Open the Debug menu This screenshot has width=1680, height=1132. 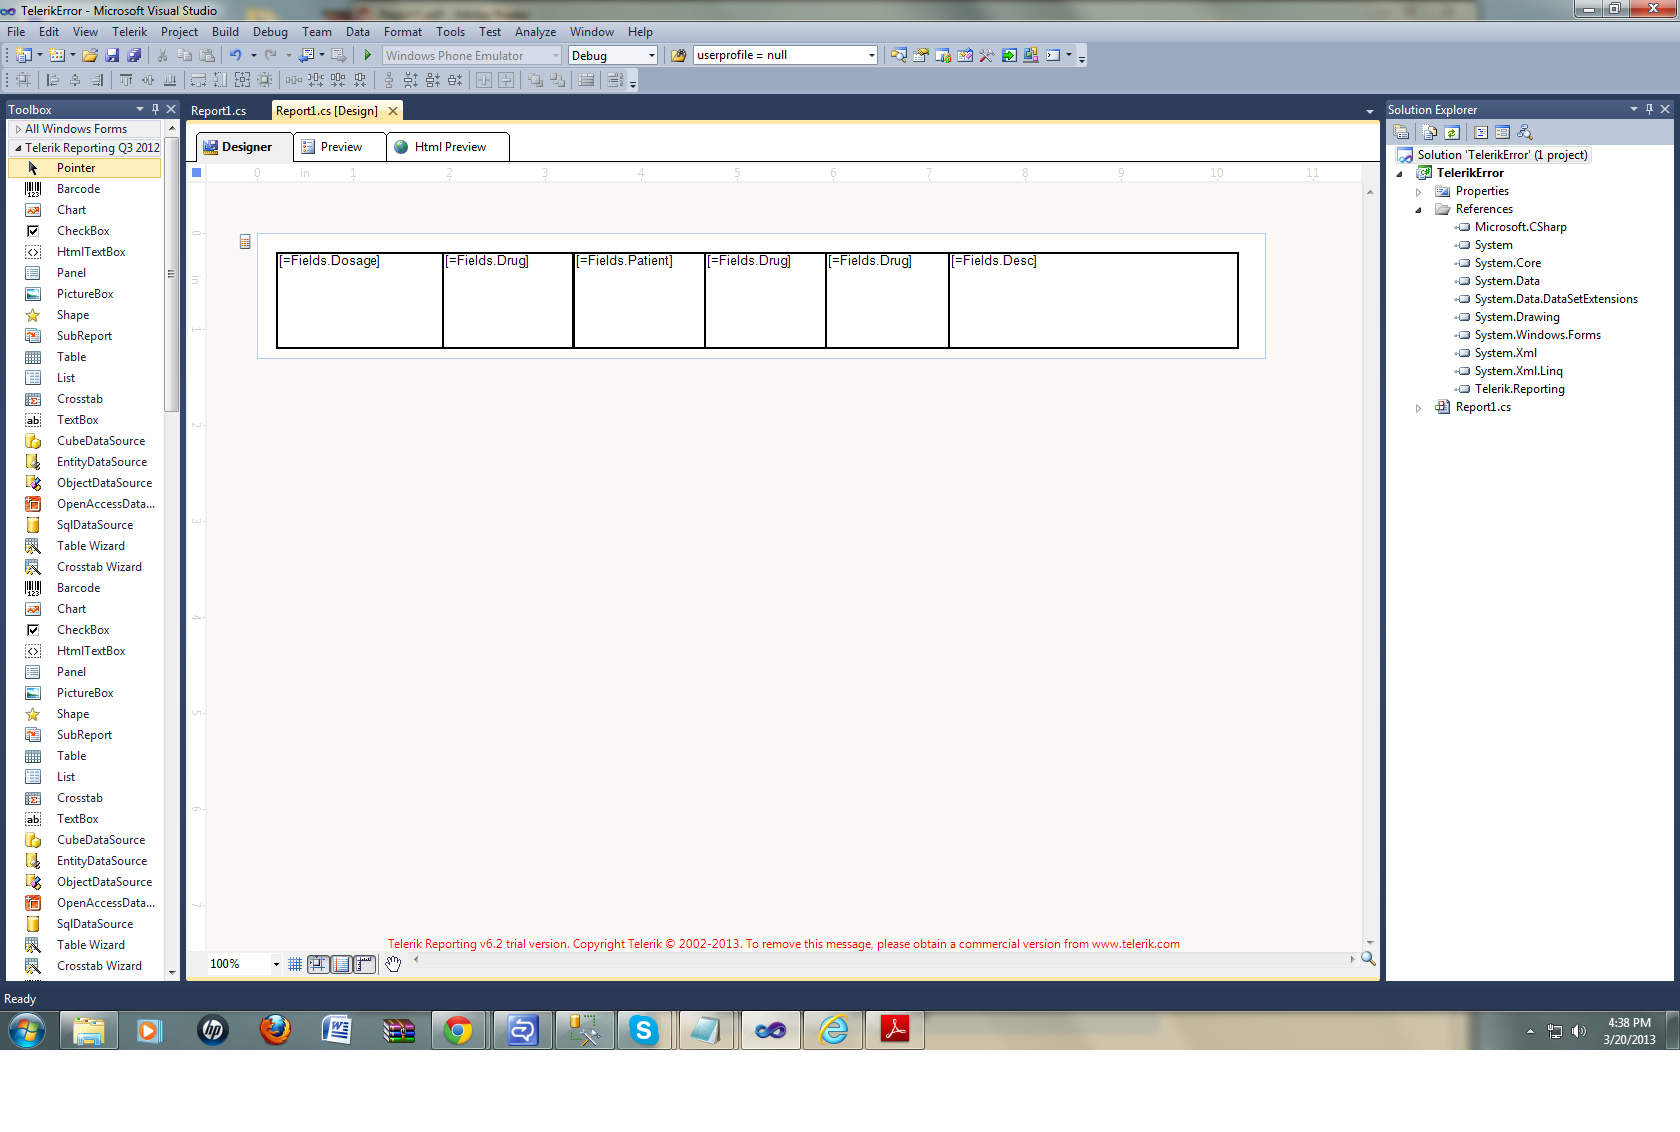click(270, 32)
